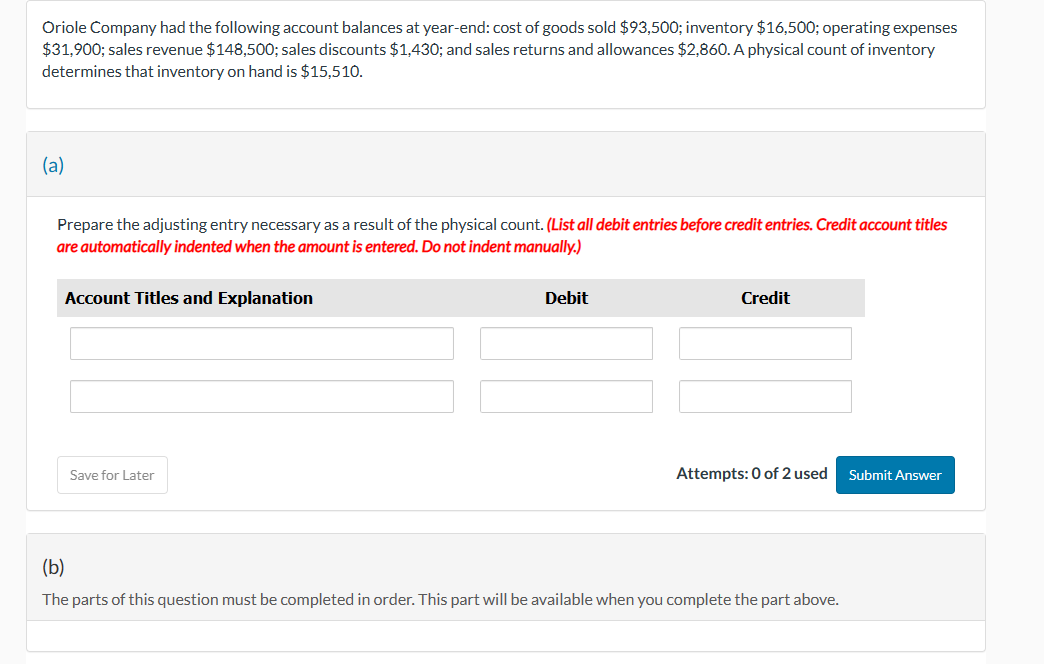
Task: Click the Credit field in the first row
Action: 765,343
